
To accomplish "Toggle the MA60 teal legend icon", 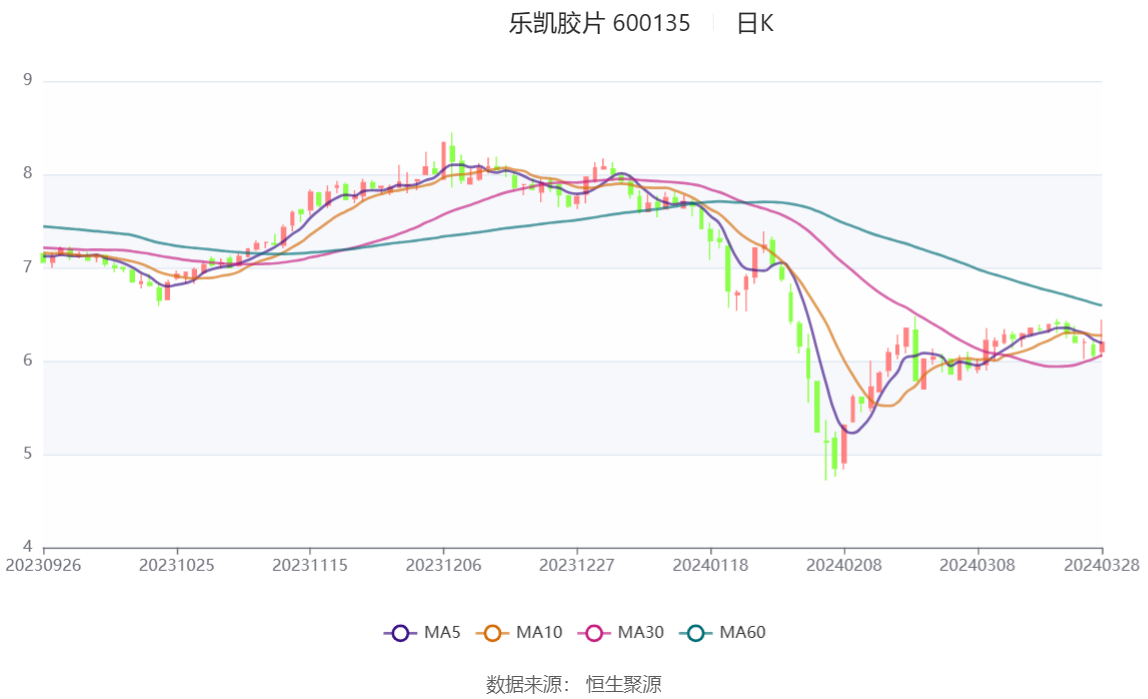I will pyautogui.click(x=696, y=633).
